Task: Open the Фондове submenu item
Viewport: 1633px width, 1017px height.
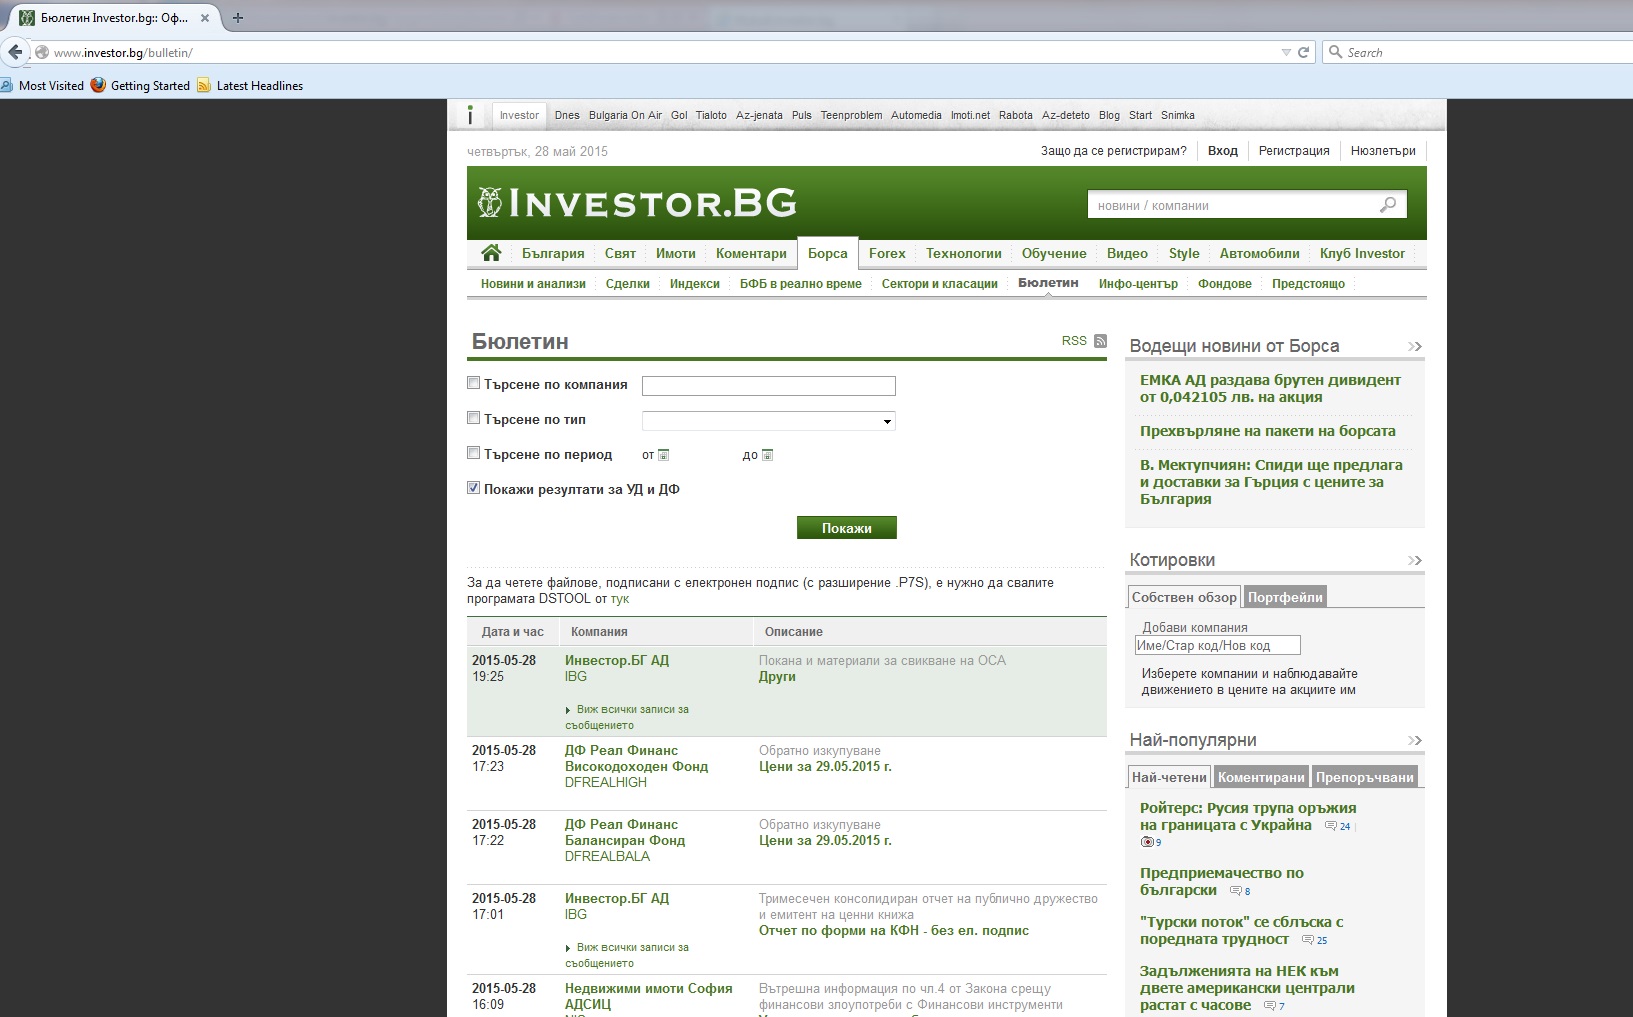Action: (x=1224, y=284)
